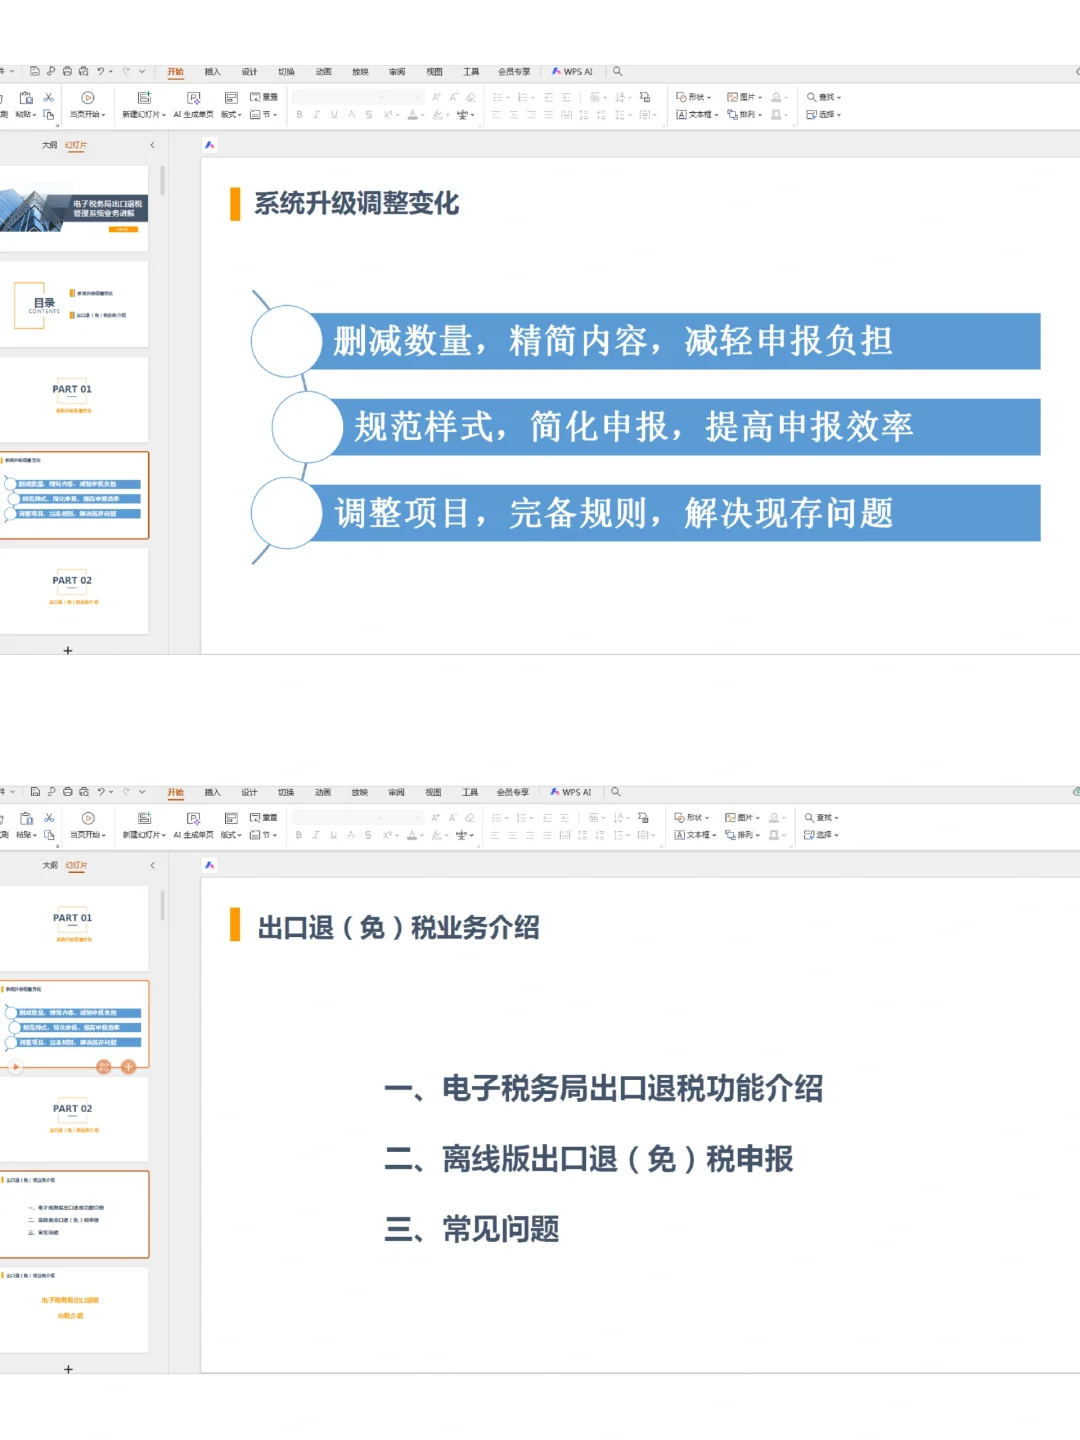The height and width of the screenshot is (1440, 1080).
Task: Toggle italic formatting
Action: [x=315, y=113]
